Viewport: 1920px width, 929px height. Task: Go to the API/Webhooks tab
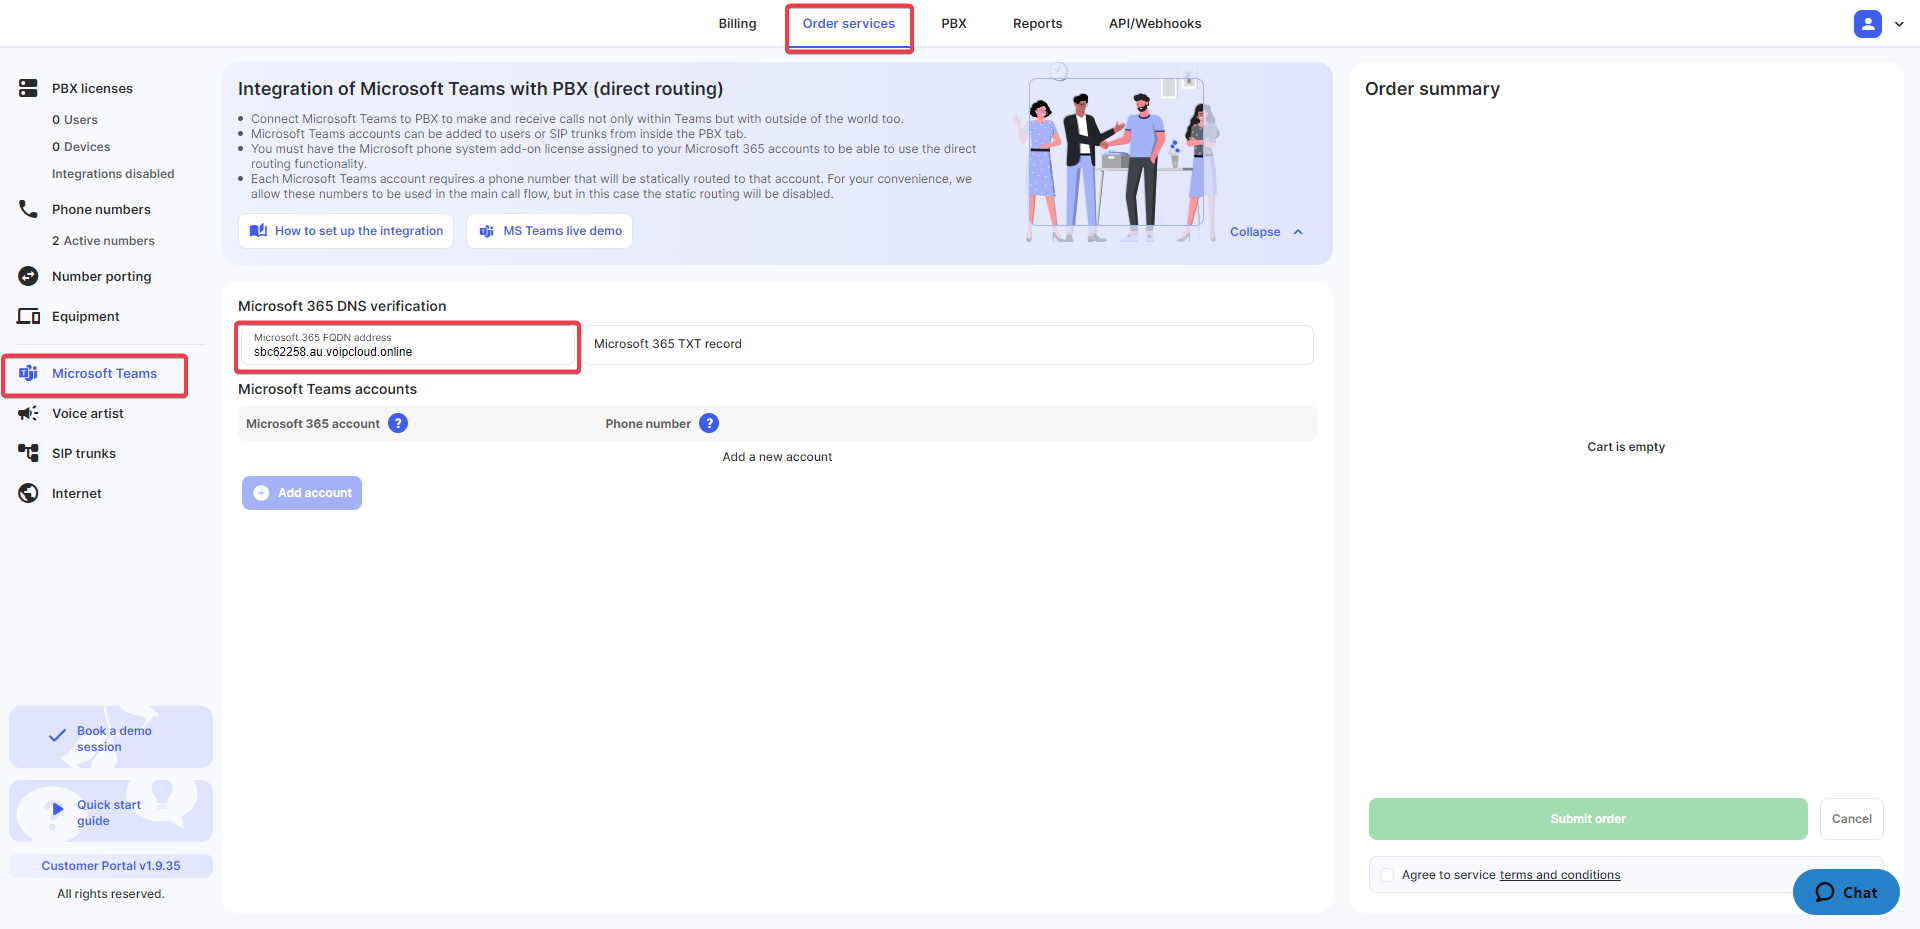coord(1154,24)
